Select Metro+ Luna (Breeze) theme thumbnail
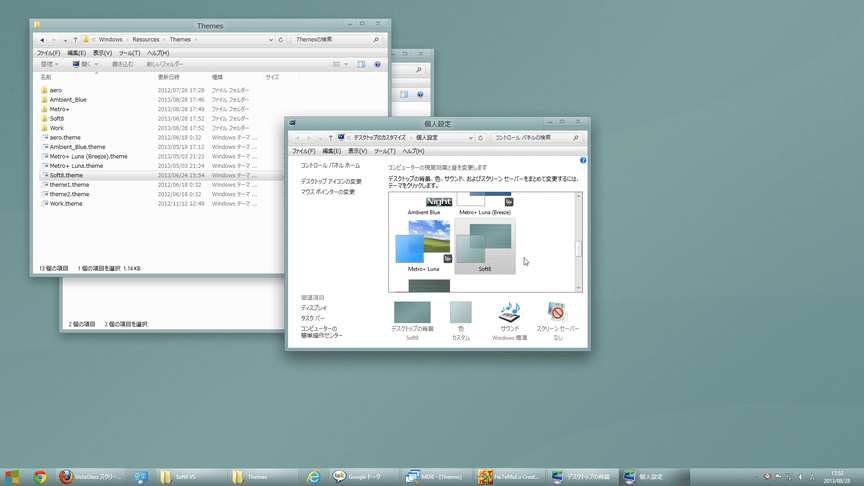864x486 pixels. tap(485, 204)
